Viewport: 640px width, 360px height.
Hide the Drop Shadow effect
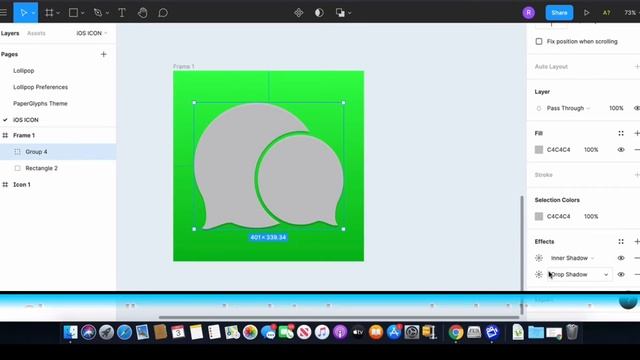[621, 274]
